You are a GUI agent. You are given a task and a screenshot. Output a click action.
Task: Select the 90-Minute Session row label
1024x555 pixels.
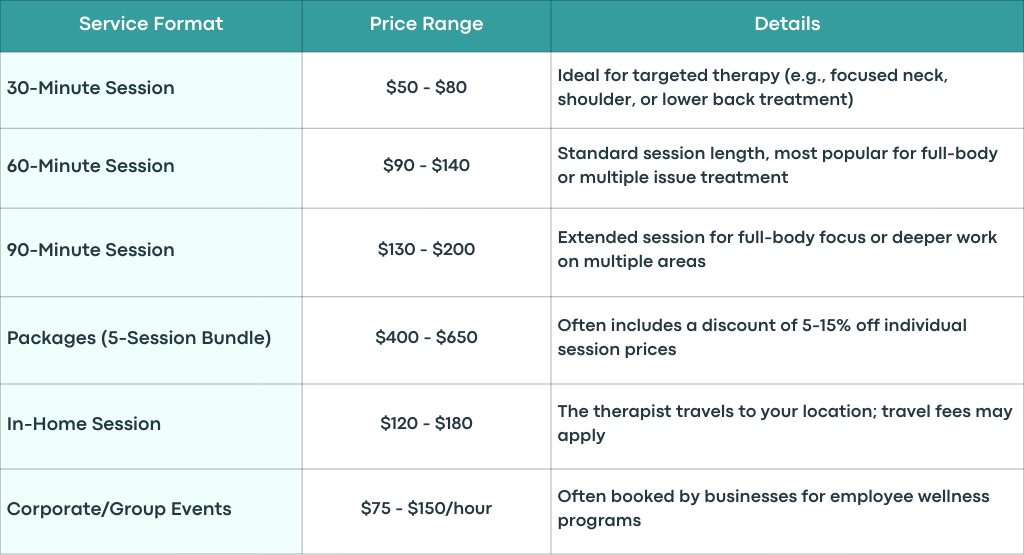[x=91, y=250]
